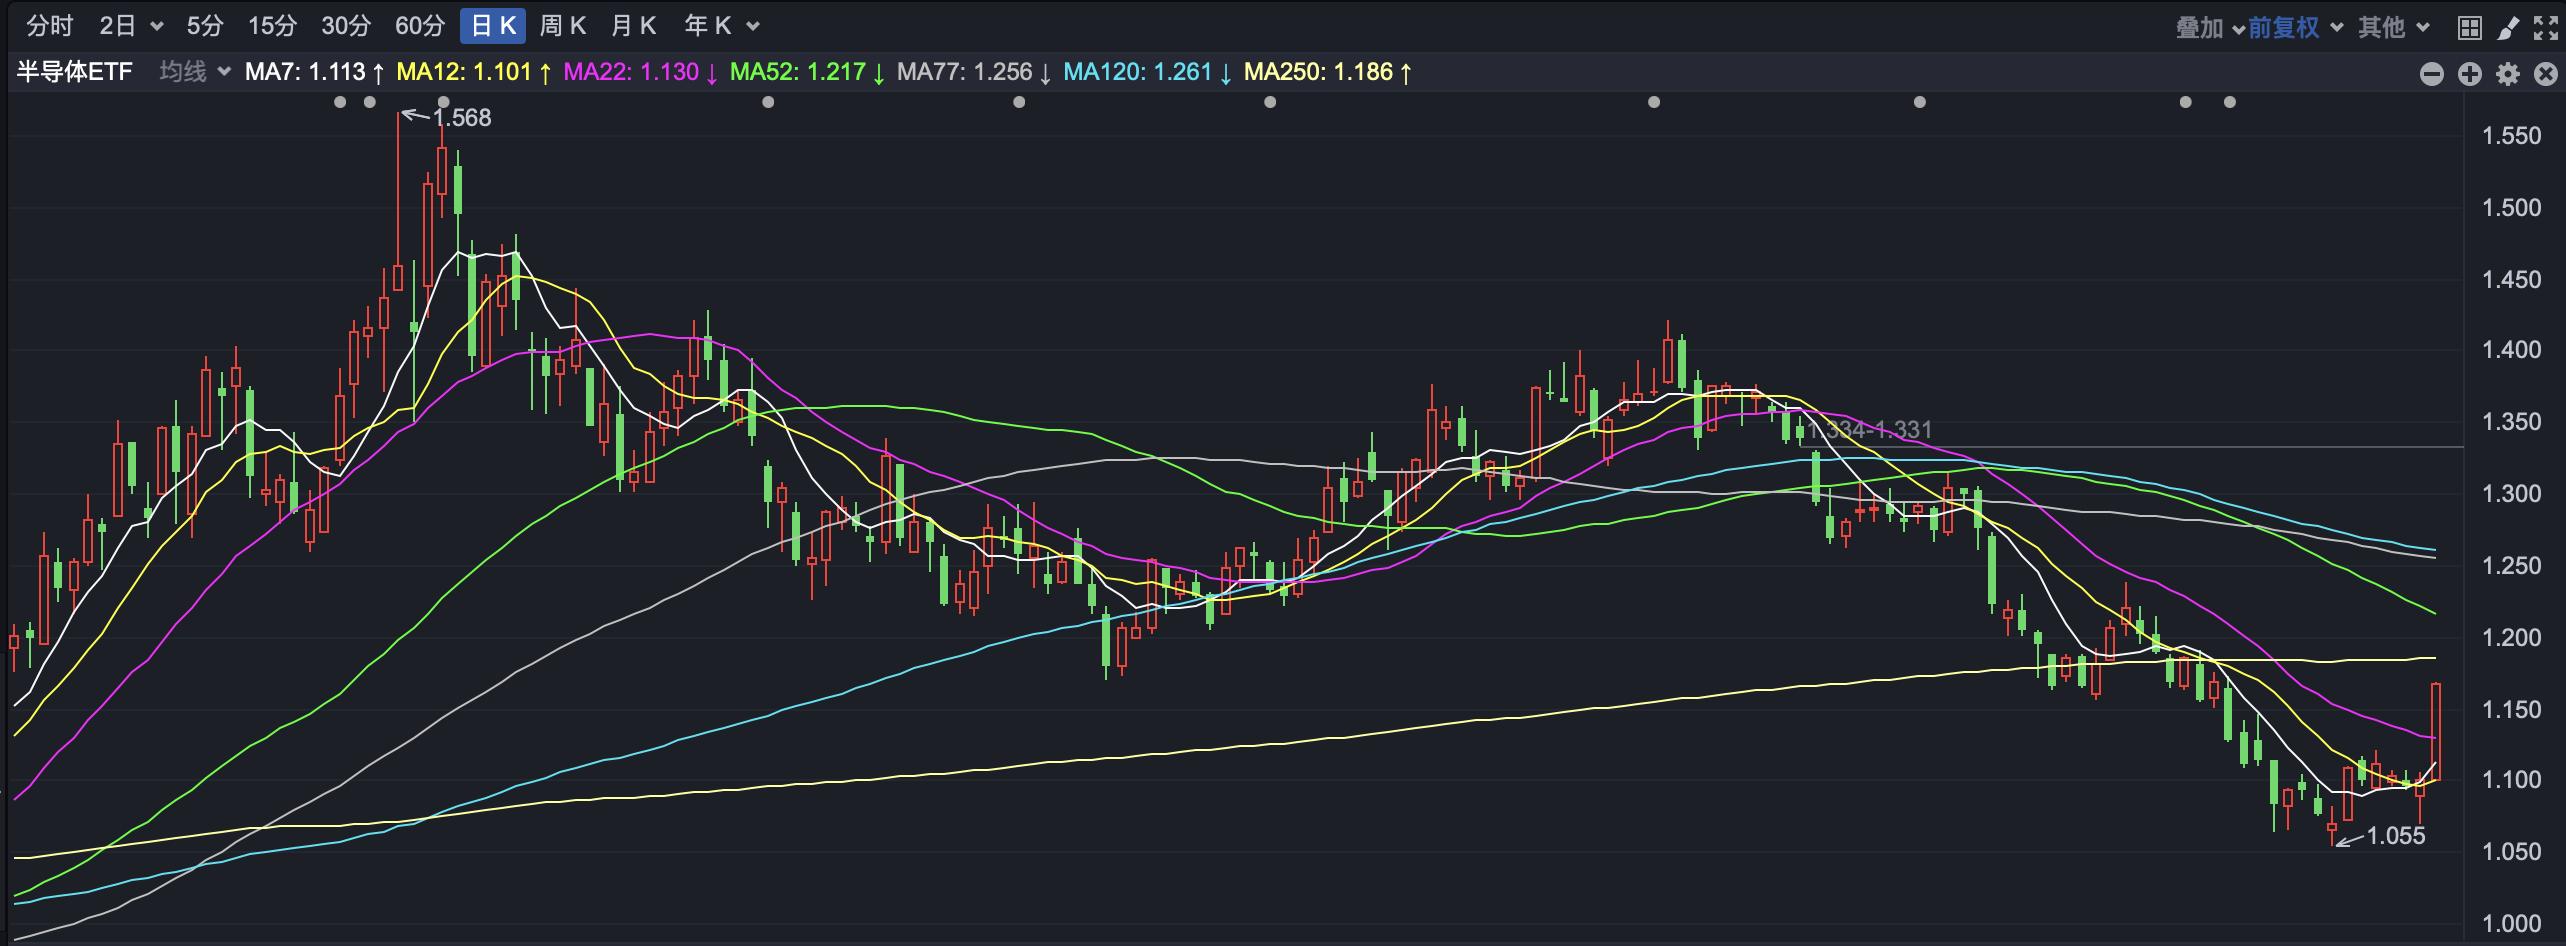Screen dimensions: 2566x946
Task: Switch to the 分时 intraday view
Action: 49,26
